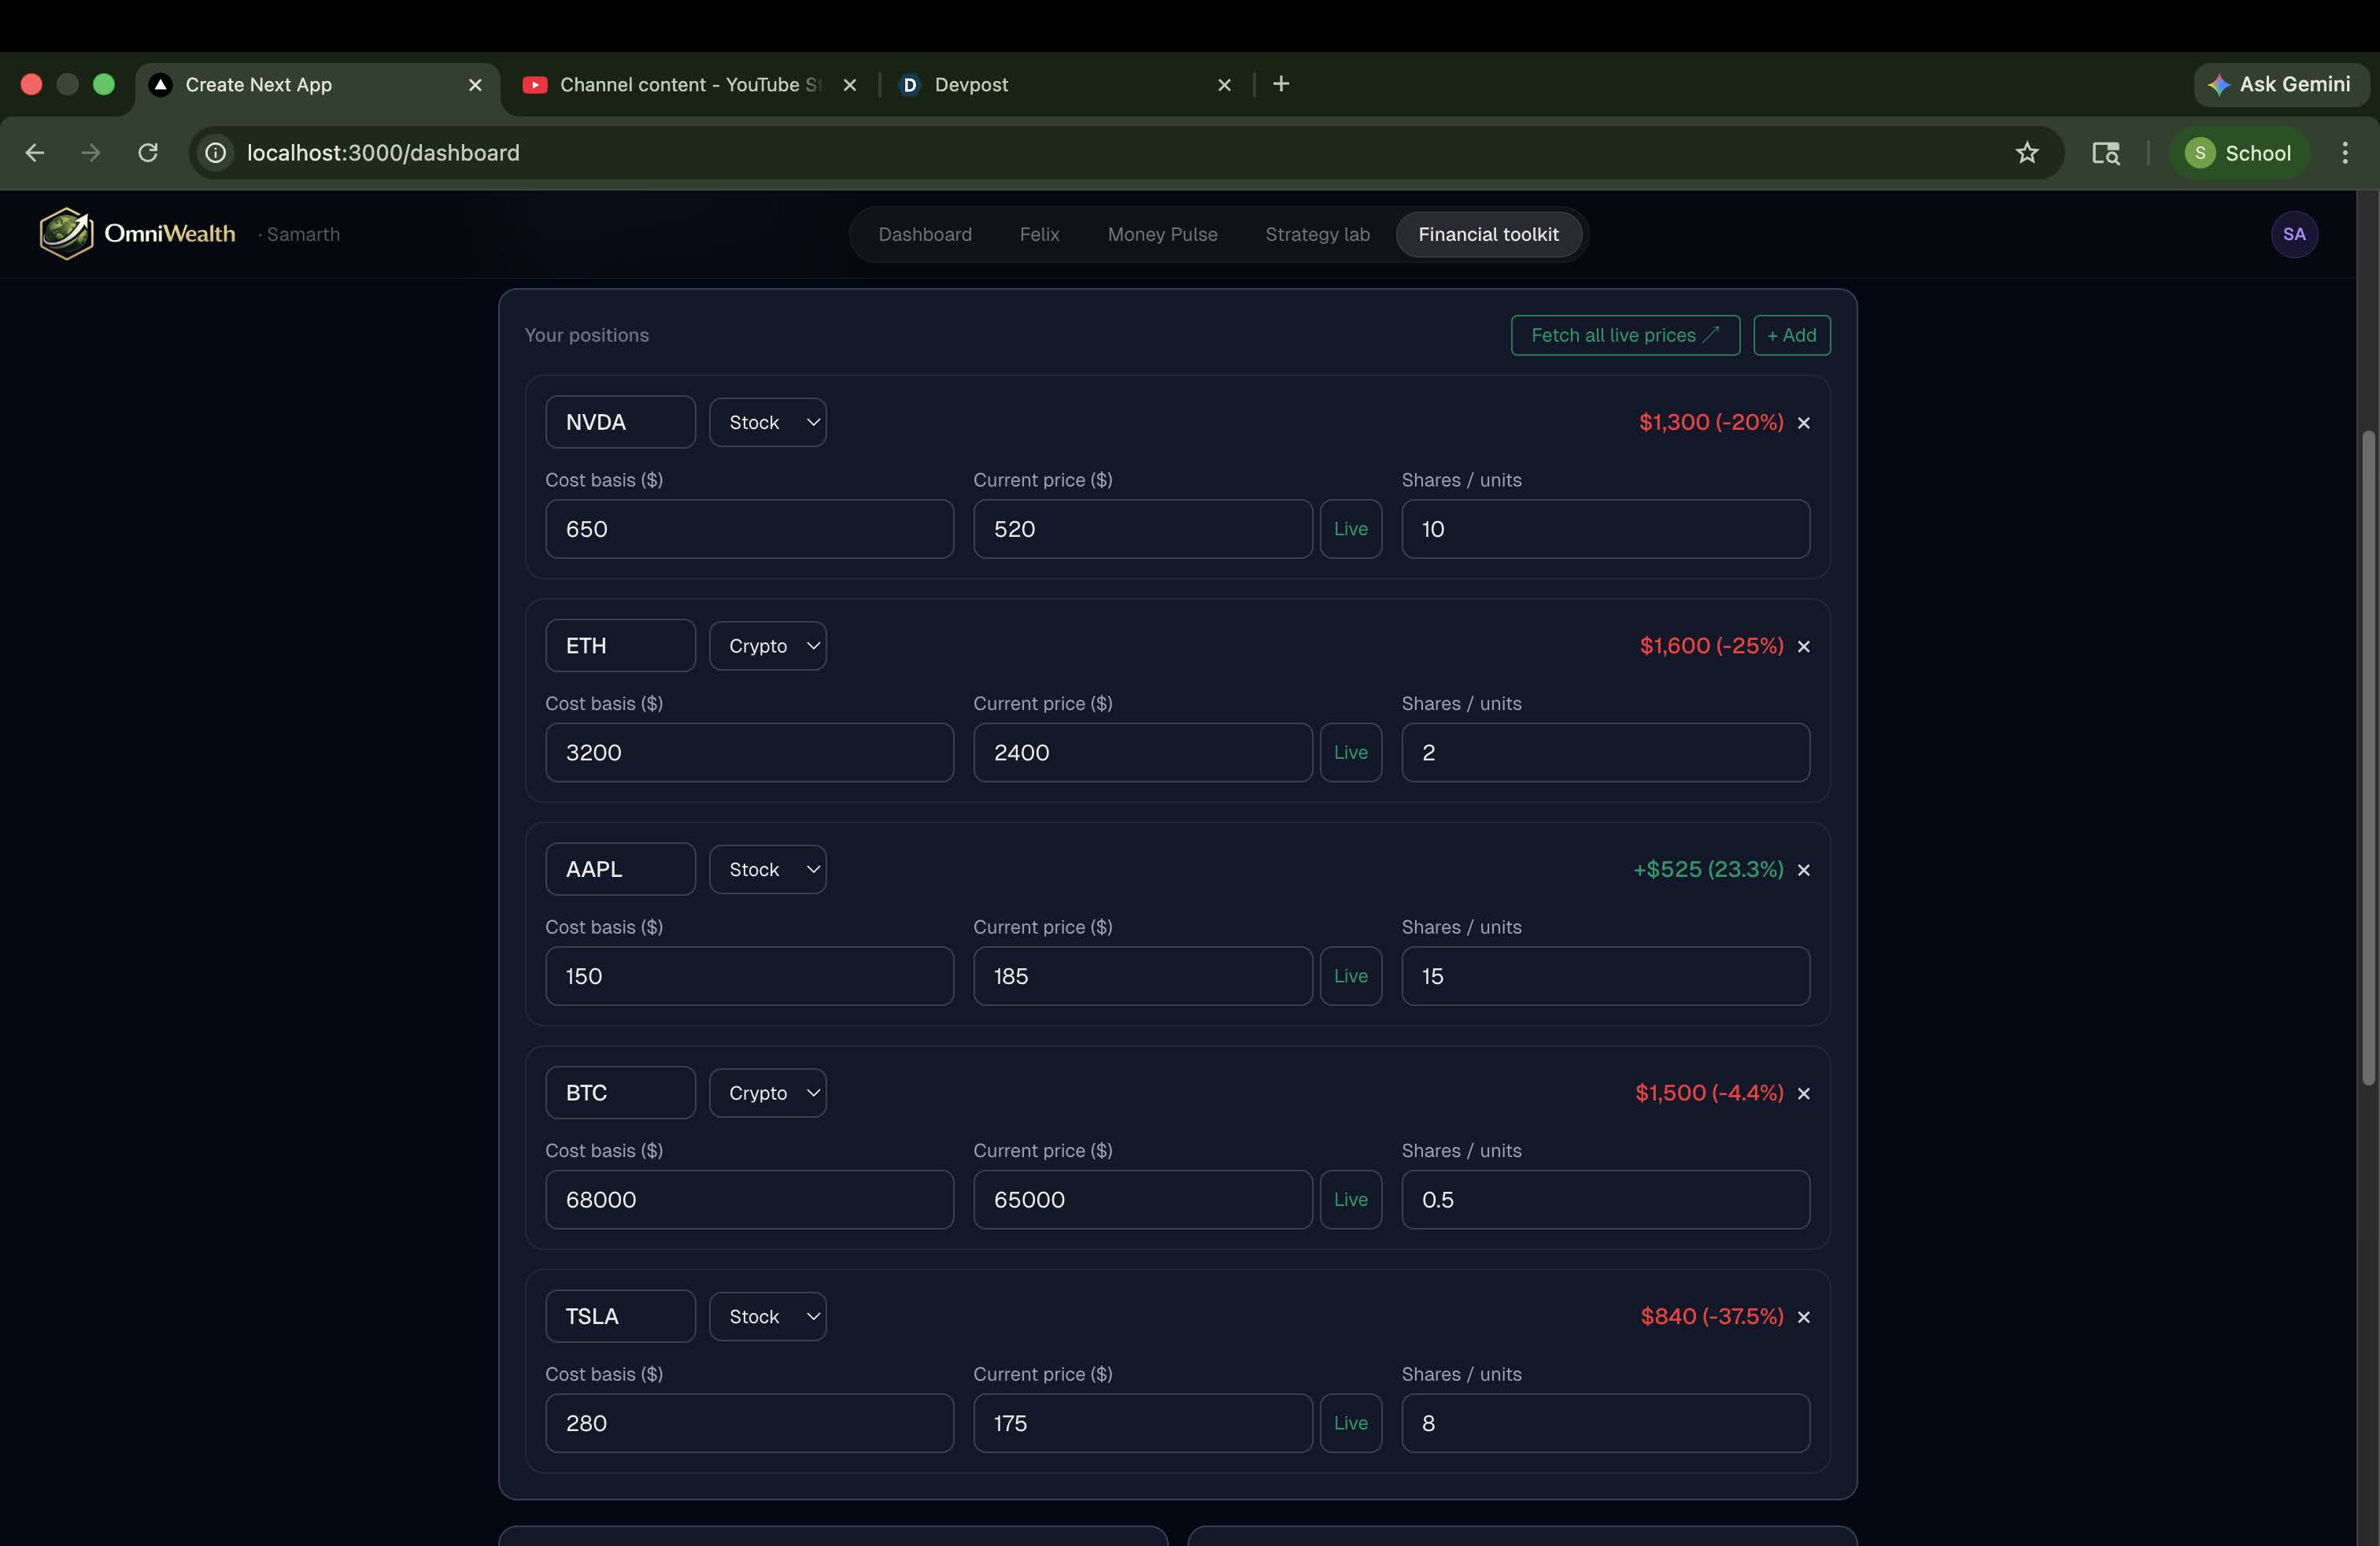The width and height of the screenshot is (2380, 1546).
Task: Click Live button for NVDA price
Action: click(x=1350, y=529)
